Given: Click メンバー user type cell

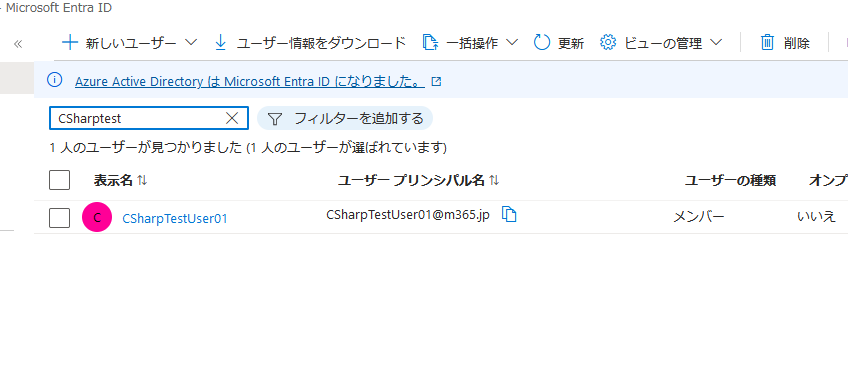Looking at the screenshot, I should 698,217.
